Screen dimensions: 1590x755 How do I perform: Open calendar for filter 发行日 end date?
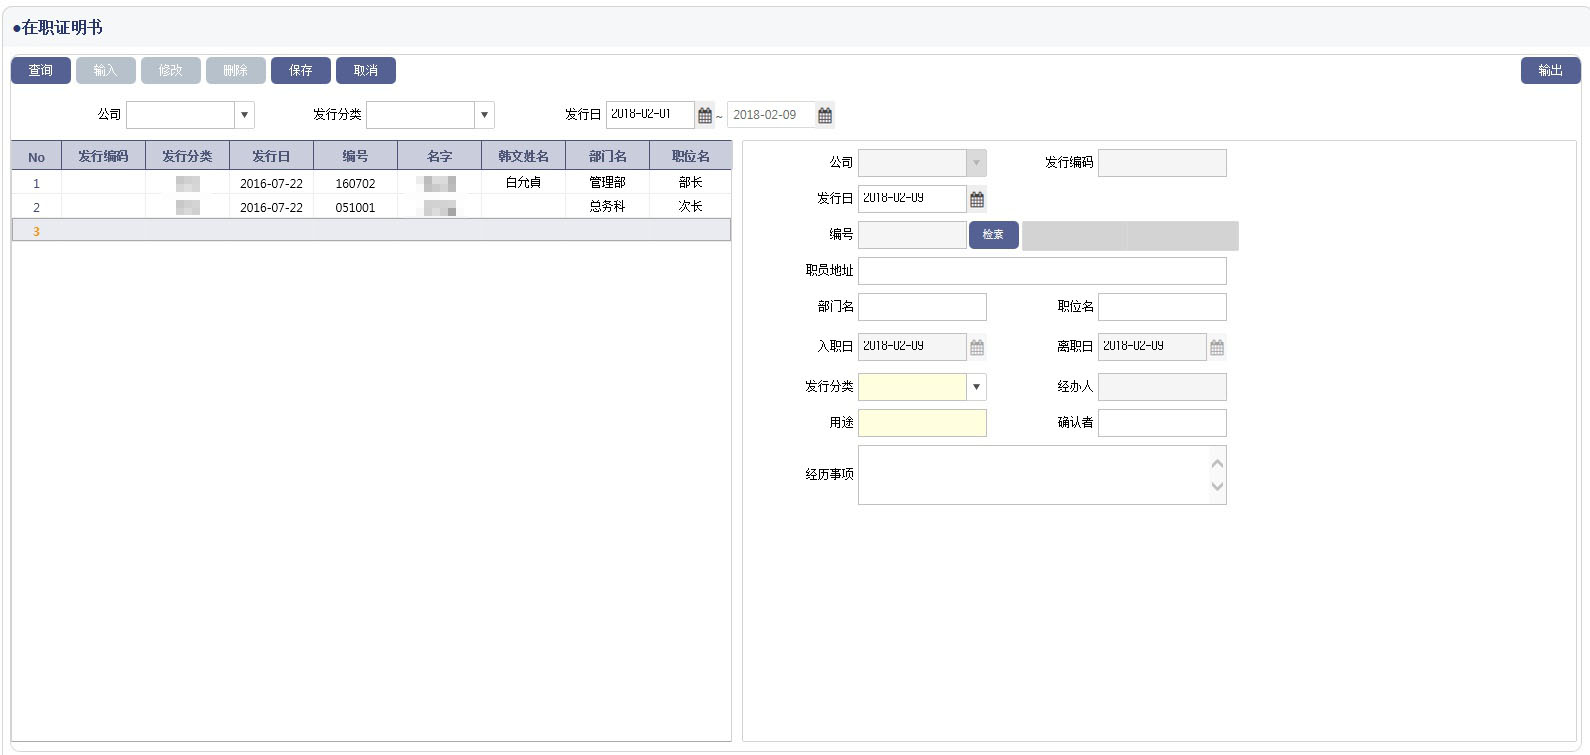825,116
